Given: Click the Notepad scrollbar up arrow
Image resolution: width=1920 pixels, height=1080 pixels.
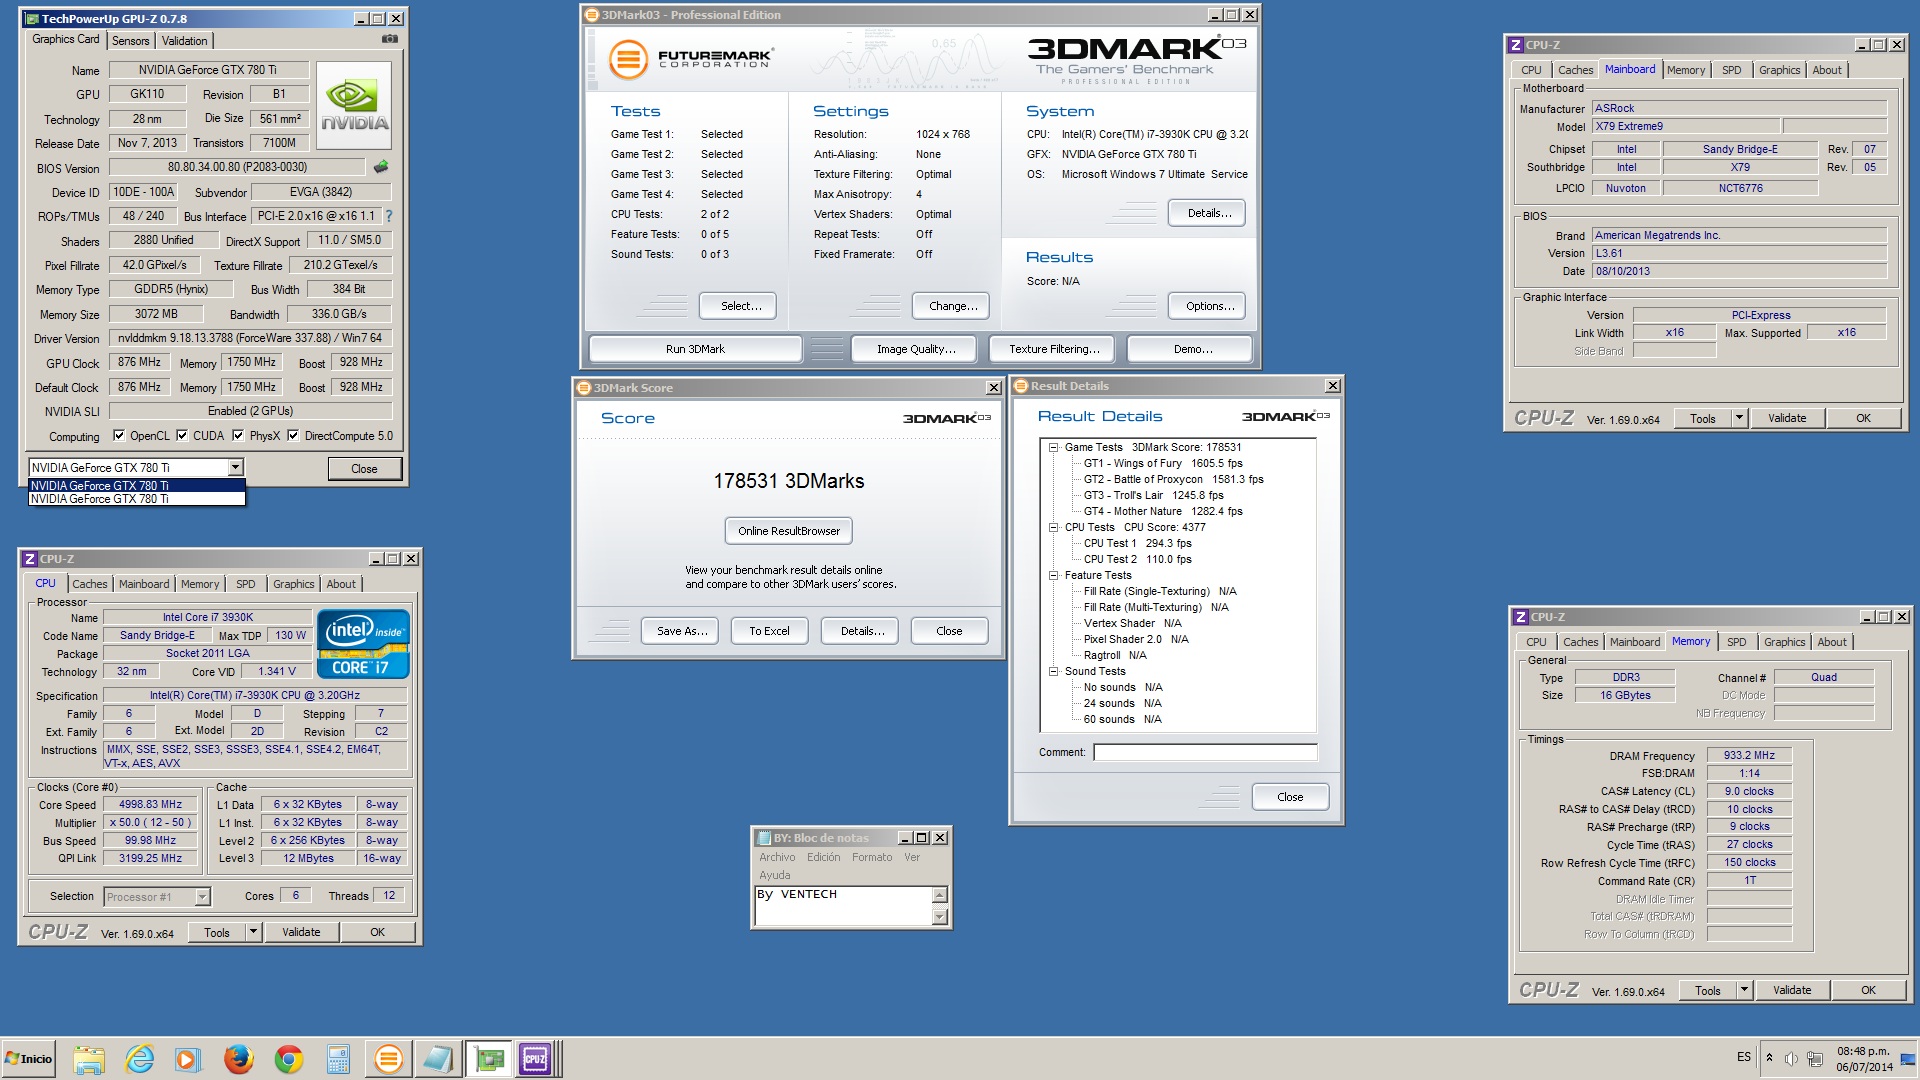Looking at the screenshot, I should (x=939, y=895).
